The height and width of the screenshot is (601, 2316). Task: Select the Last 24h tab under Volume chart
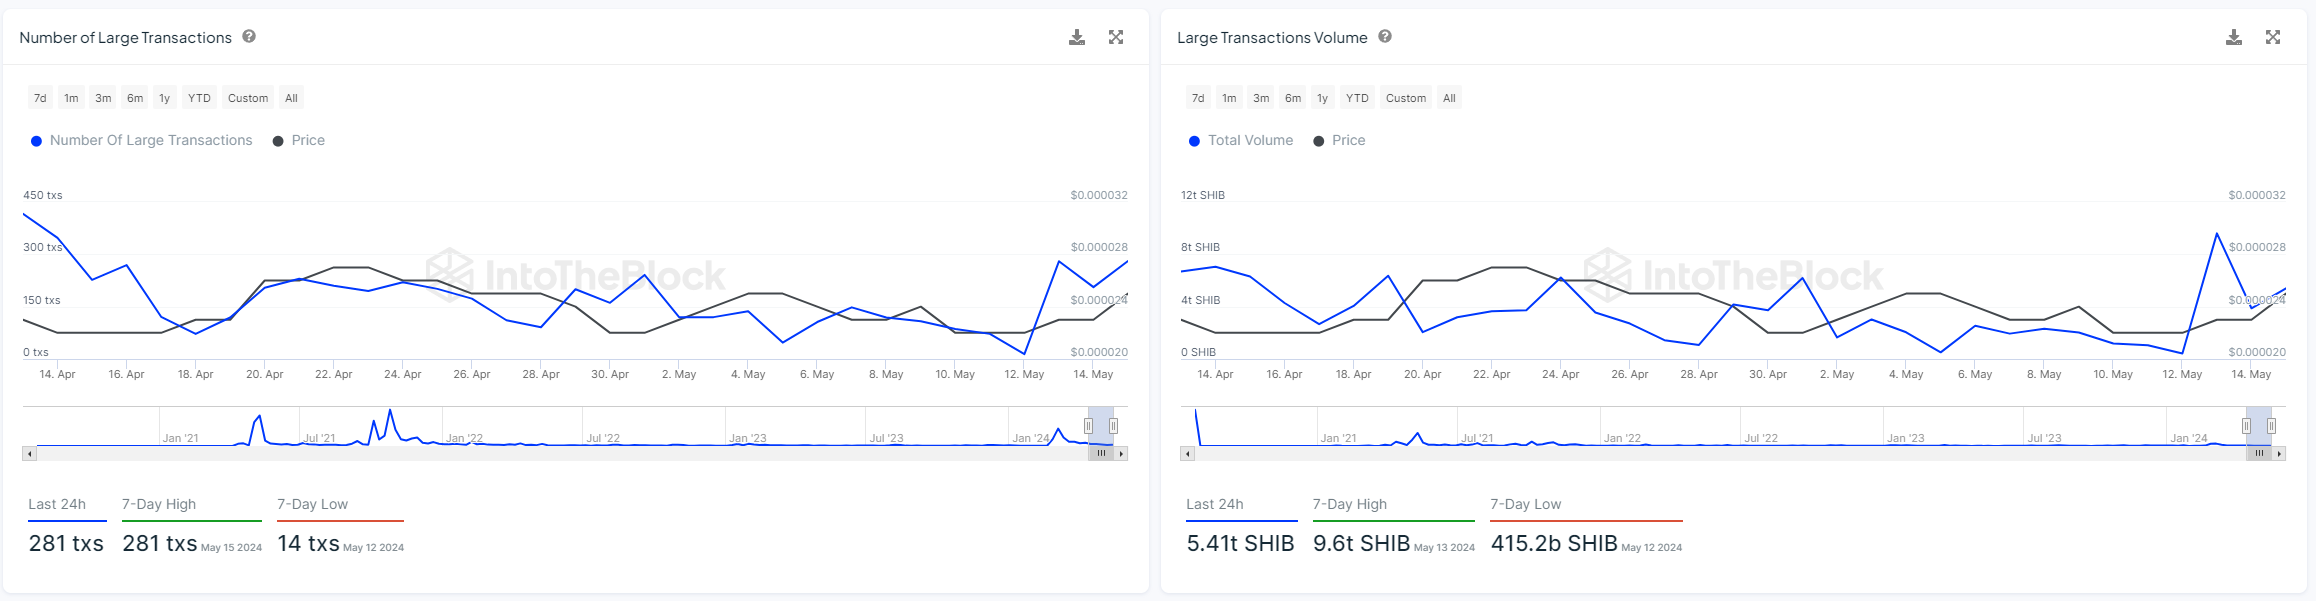pyautogui.click(x=1215, y=505)
